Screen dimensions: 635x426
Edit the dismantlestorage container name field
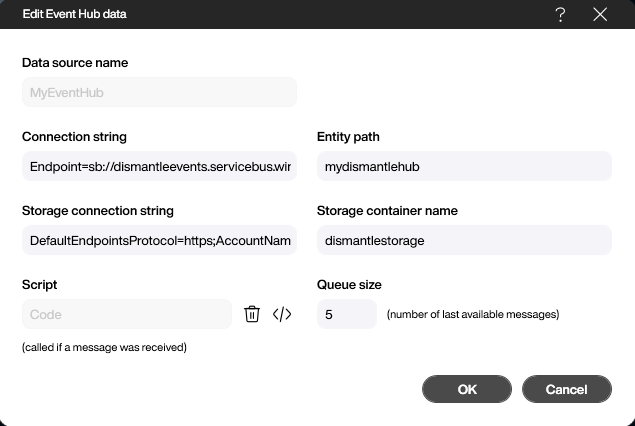463,240
